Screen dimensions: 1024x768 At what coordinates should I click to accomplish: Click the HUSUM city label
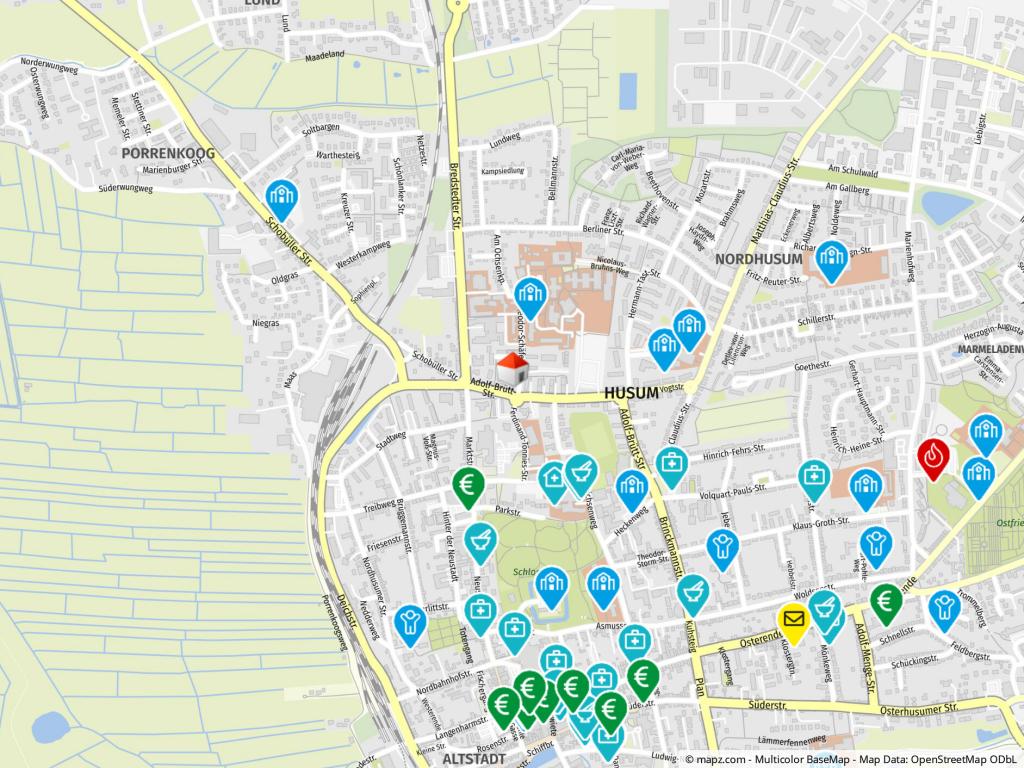pyautogui.click(x=632, y=393)
